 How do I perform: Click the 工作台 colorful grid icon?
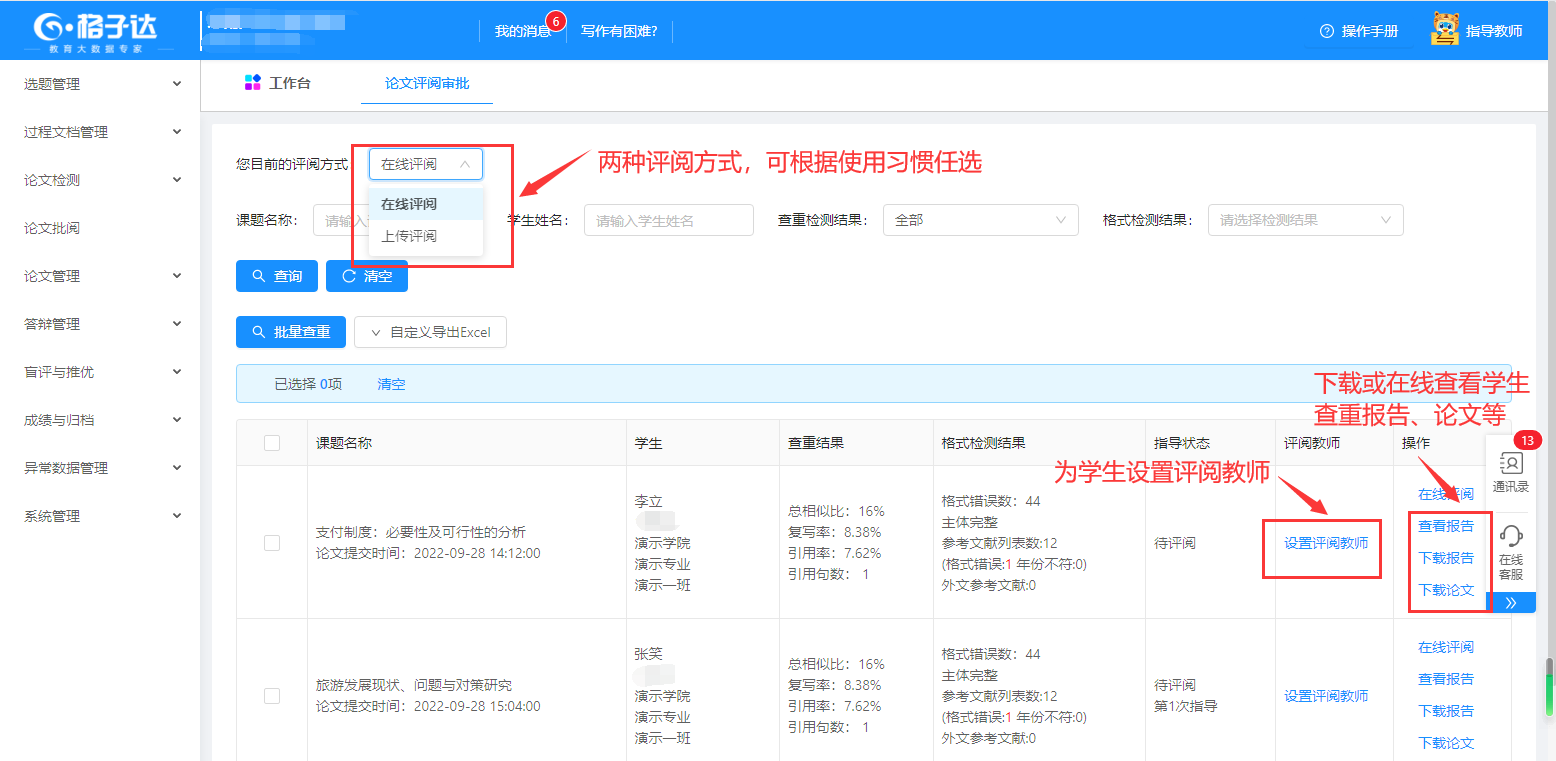click(253, 83)
